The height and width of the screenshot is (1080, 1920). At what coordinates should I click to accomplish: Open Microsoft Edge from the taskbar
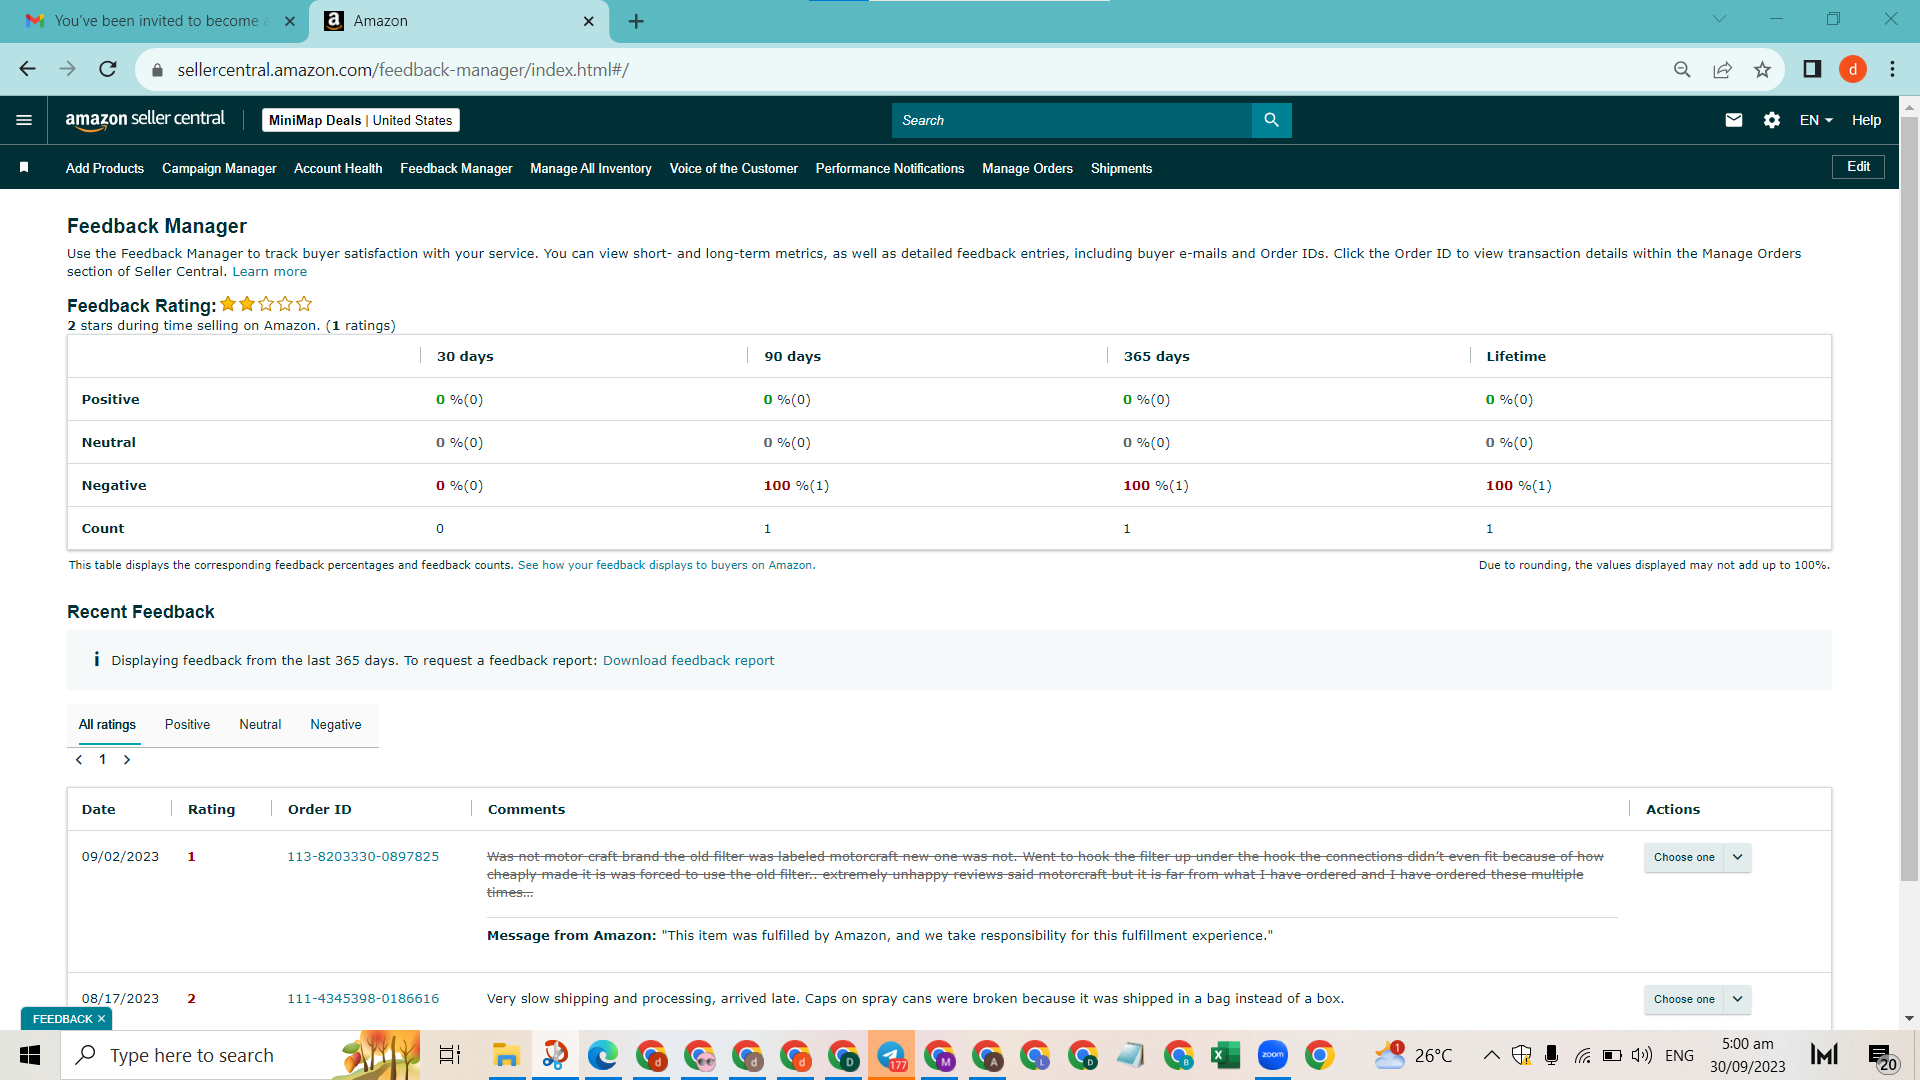click(x=602, y=1055)
